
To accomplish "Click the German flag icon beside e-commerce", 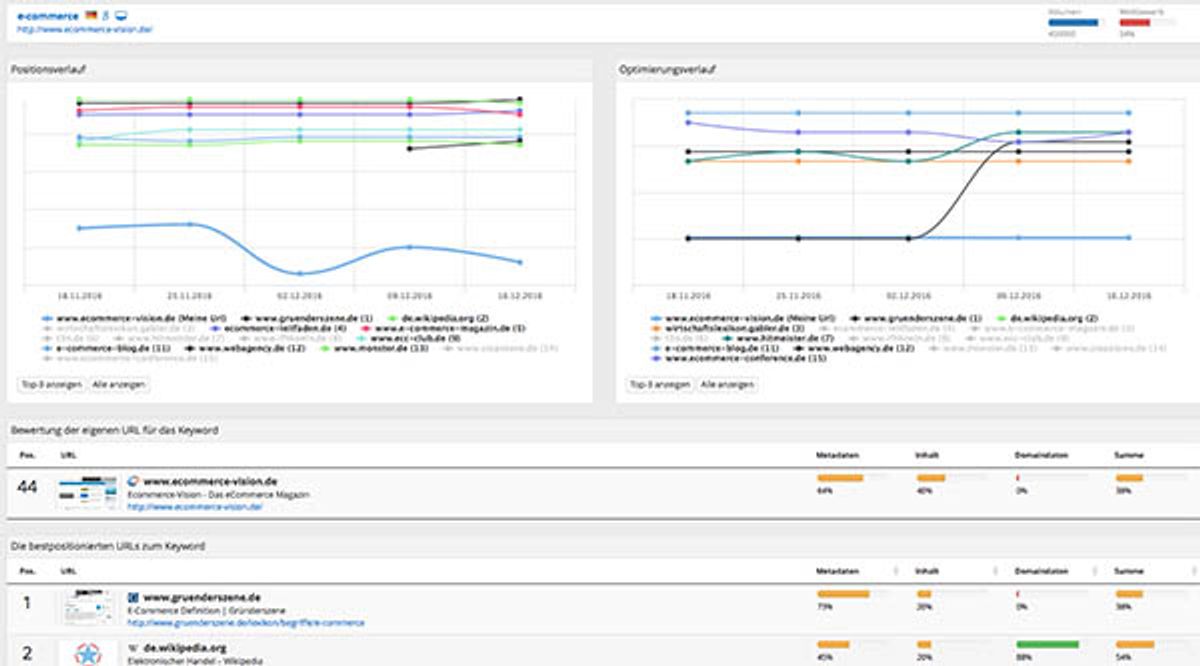I will tap(91, 16).
